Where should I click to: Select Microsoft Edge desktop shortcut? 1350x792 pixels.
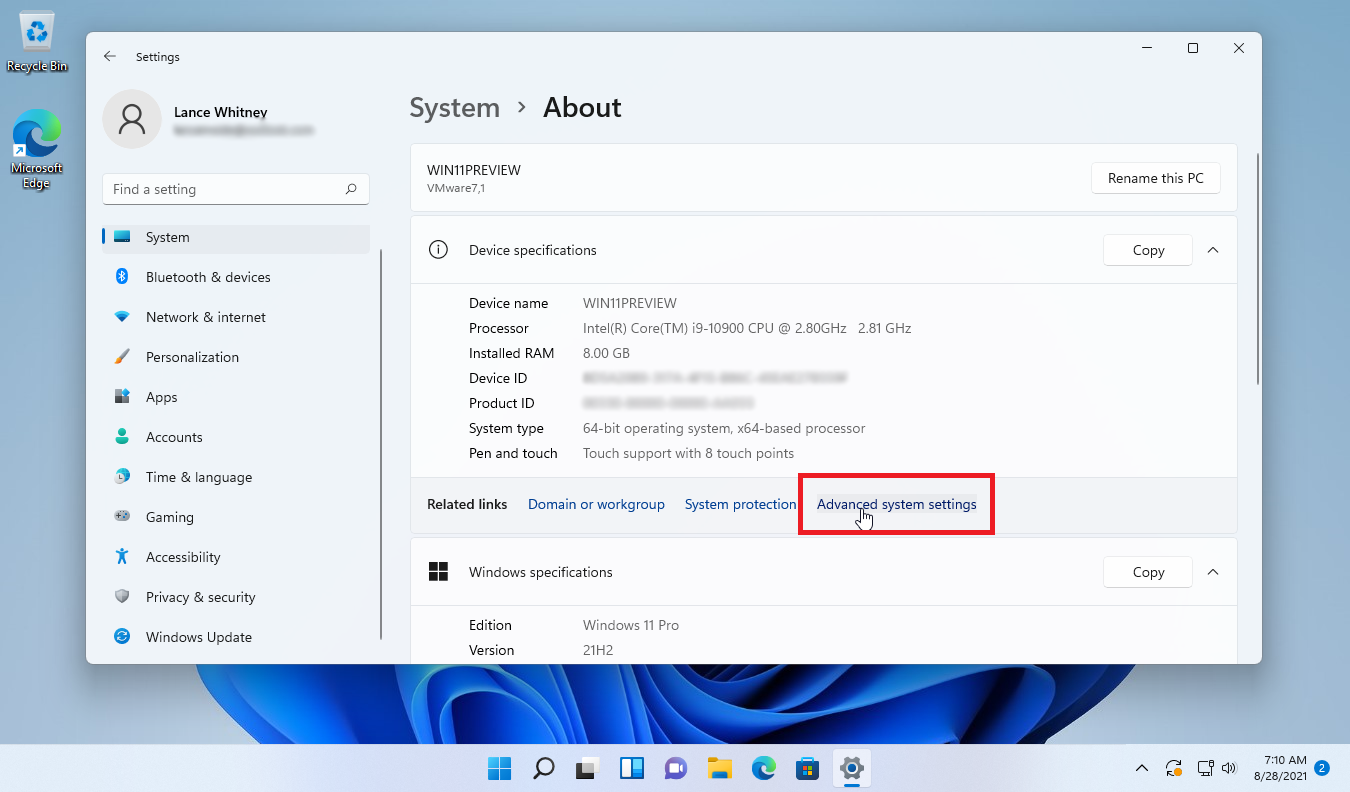(x=37, y=149)
